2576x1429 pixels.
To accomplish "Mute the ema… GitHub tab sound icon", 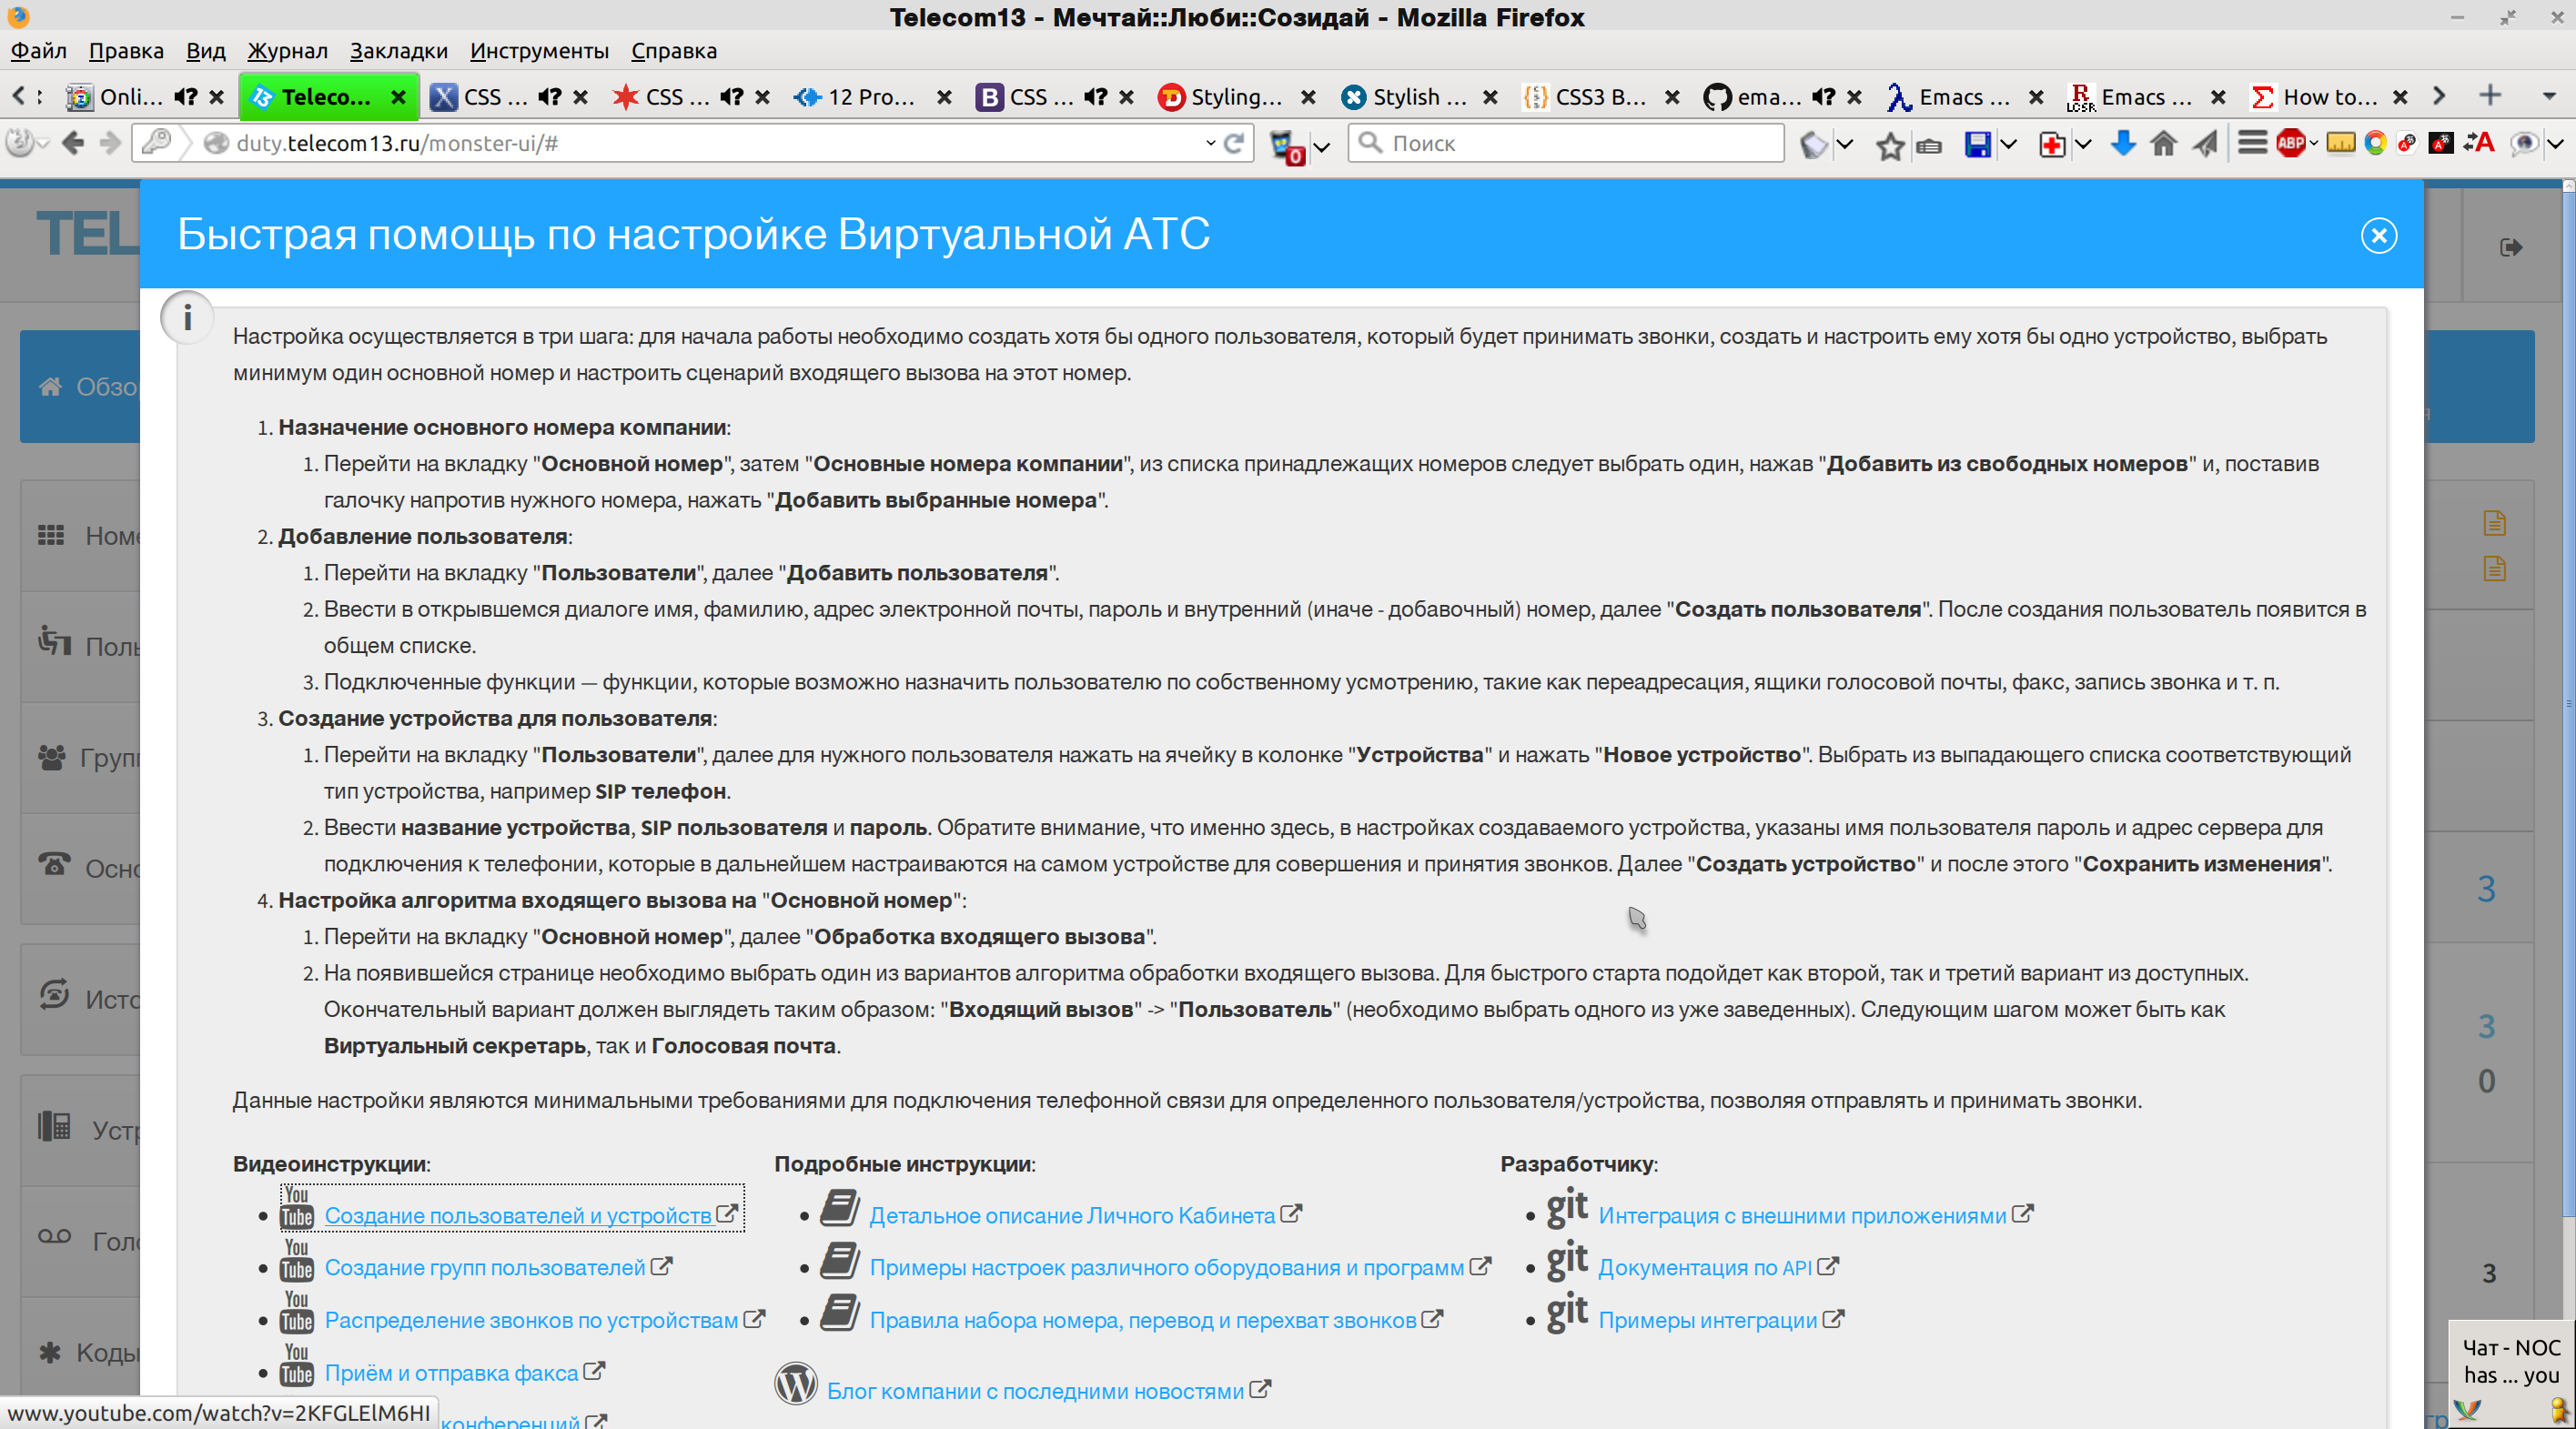I will [1824, 97].
